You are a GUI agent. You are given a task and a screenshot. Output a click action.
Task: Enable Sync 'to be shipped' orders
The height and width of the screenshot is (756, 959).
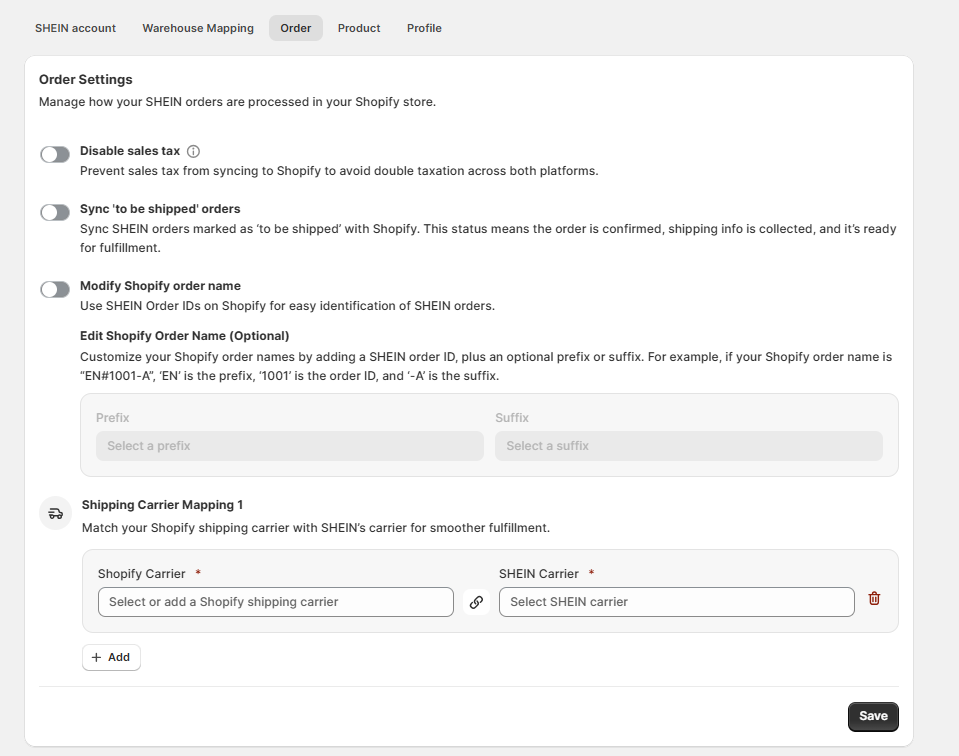(55, 212)
